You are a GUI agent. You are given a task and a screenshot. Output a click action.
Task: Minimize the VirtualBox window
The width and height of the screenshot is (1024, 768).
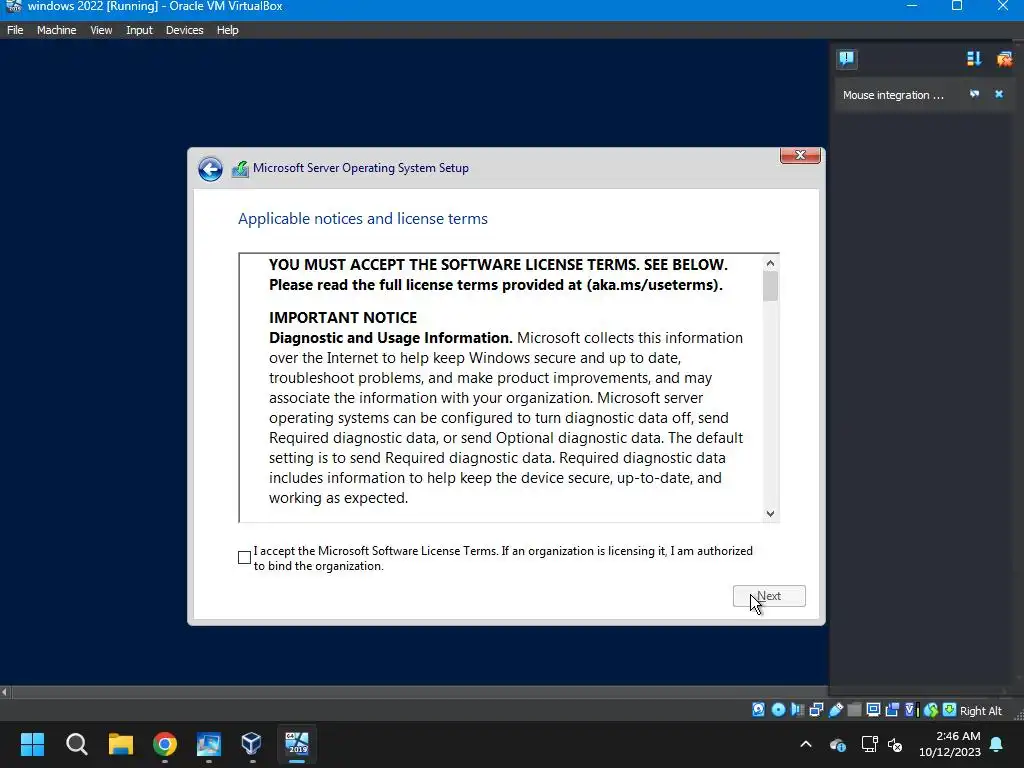(x=912, y=6)
